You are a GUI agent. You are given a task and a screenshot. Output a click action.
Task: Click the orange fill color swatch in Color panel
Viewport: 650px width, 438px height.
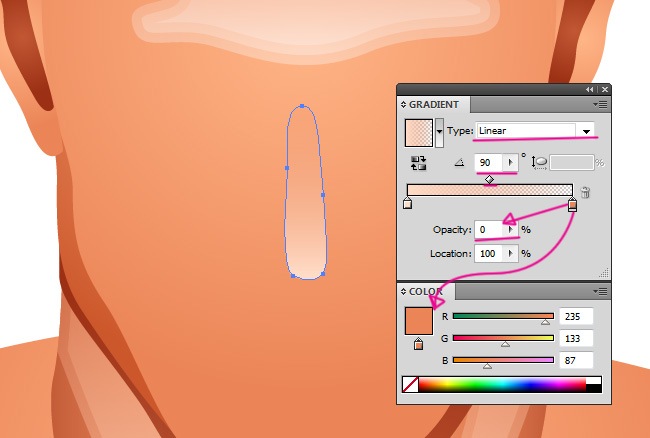419,321
